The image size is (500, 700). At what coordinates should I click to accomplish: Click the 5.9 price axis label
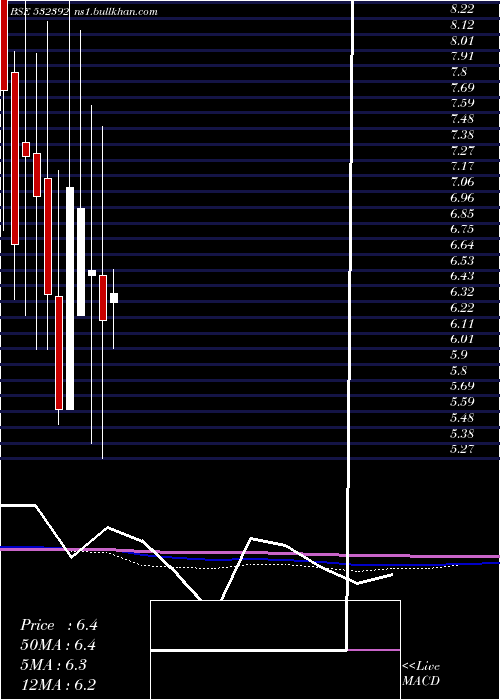(459, 355)
